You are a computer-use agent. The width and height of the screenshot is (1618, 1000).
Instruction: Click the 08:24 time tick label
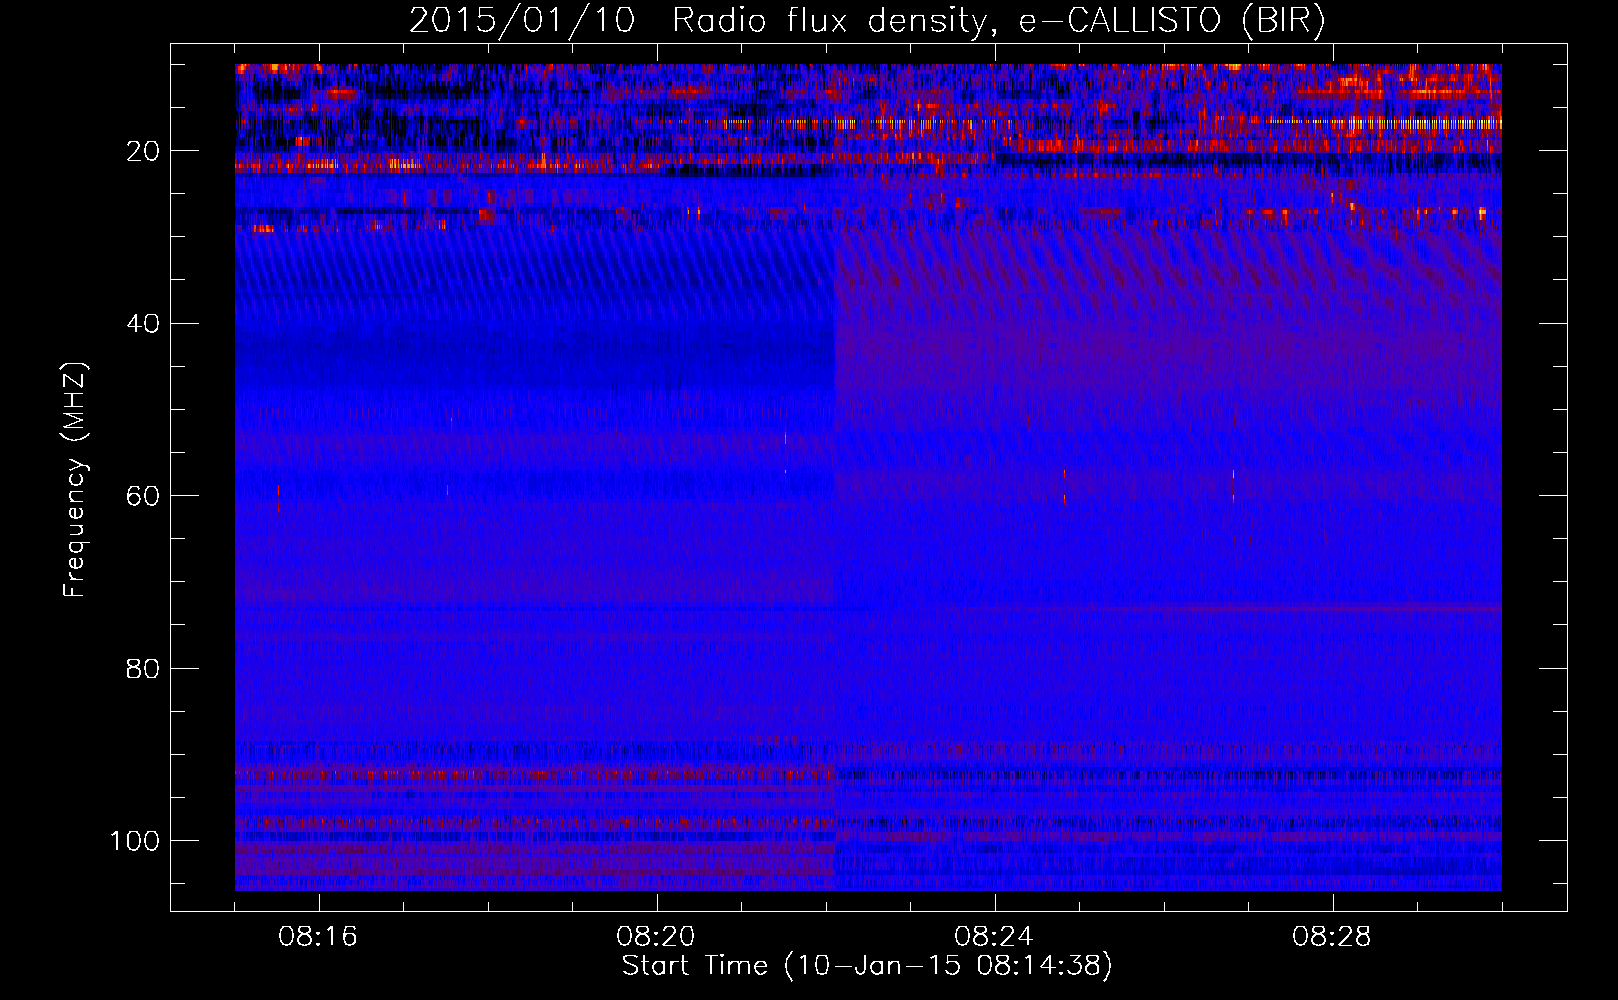[994, 937]
